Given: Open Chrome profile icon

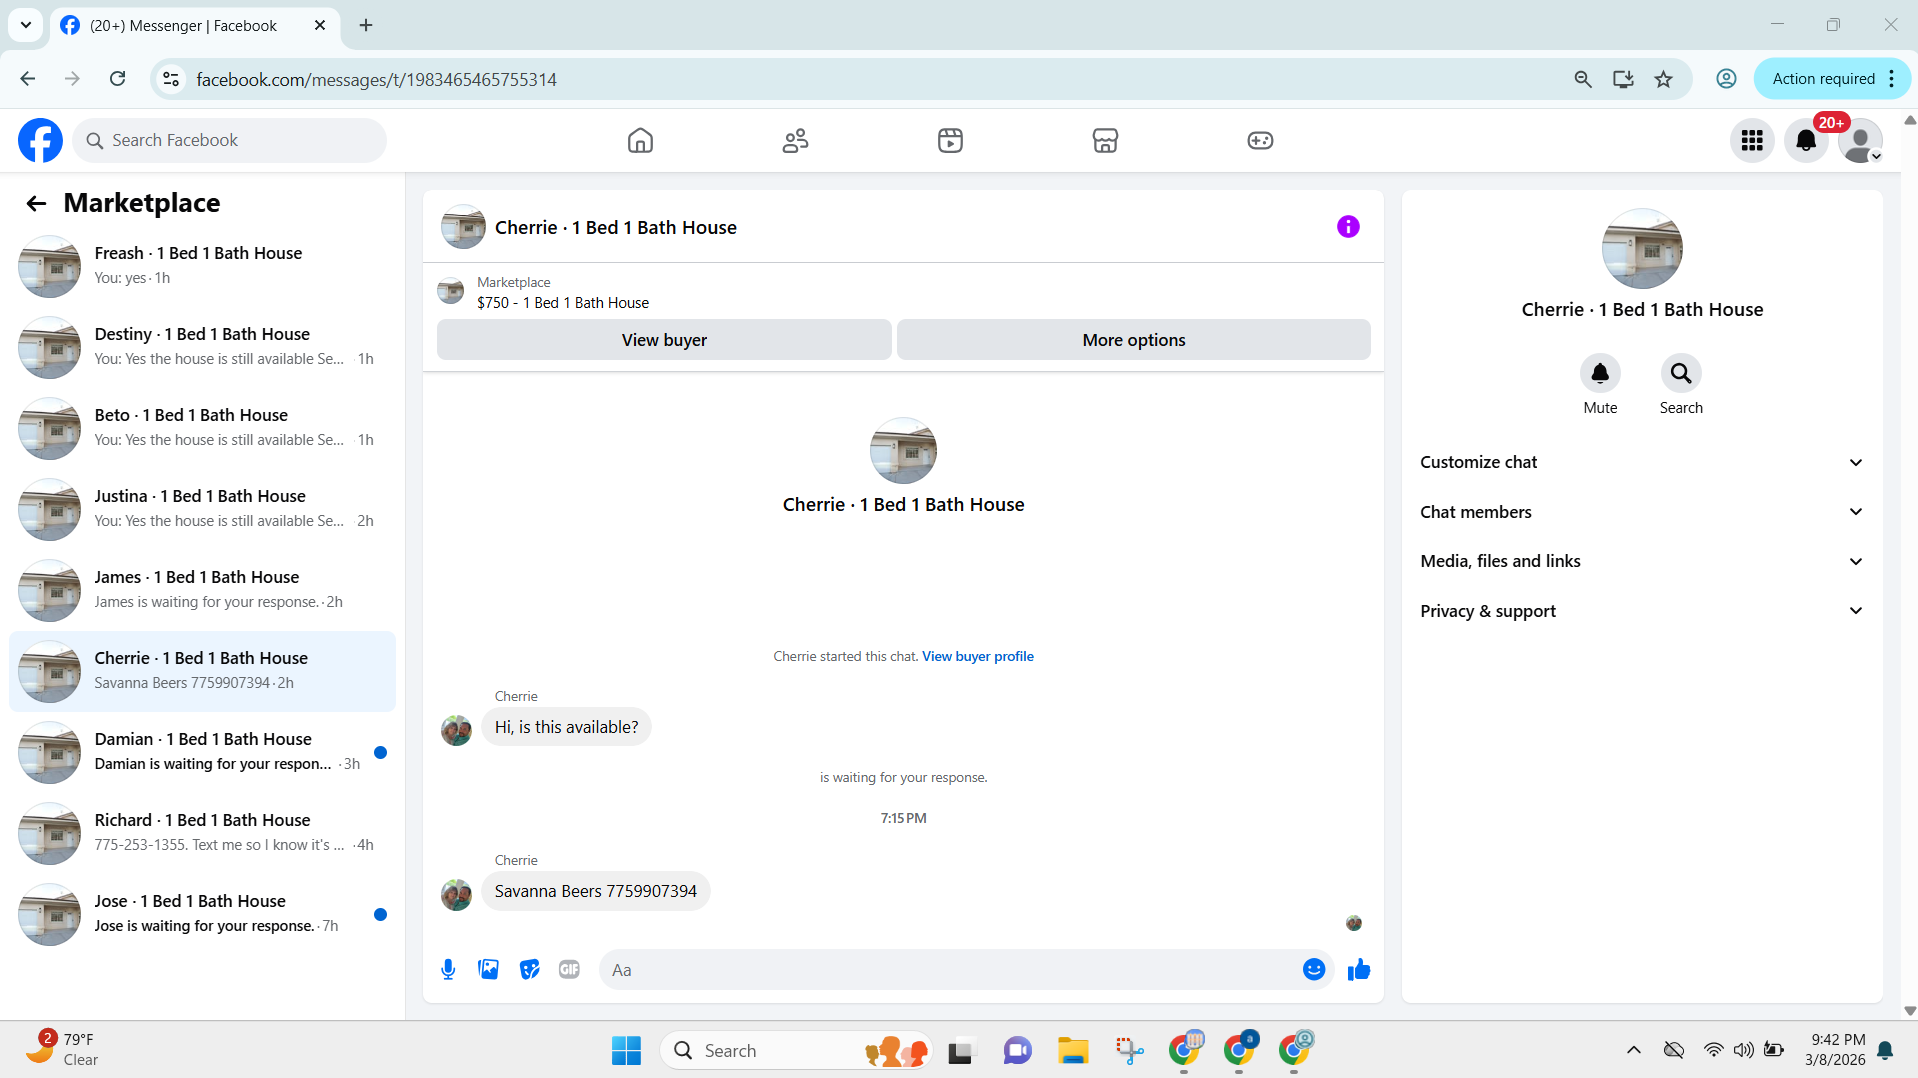Looking at the screenshot, I should (1726, 79).
